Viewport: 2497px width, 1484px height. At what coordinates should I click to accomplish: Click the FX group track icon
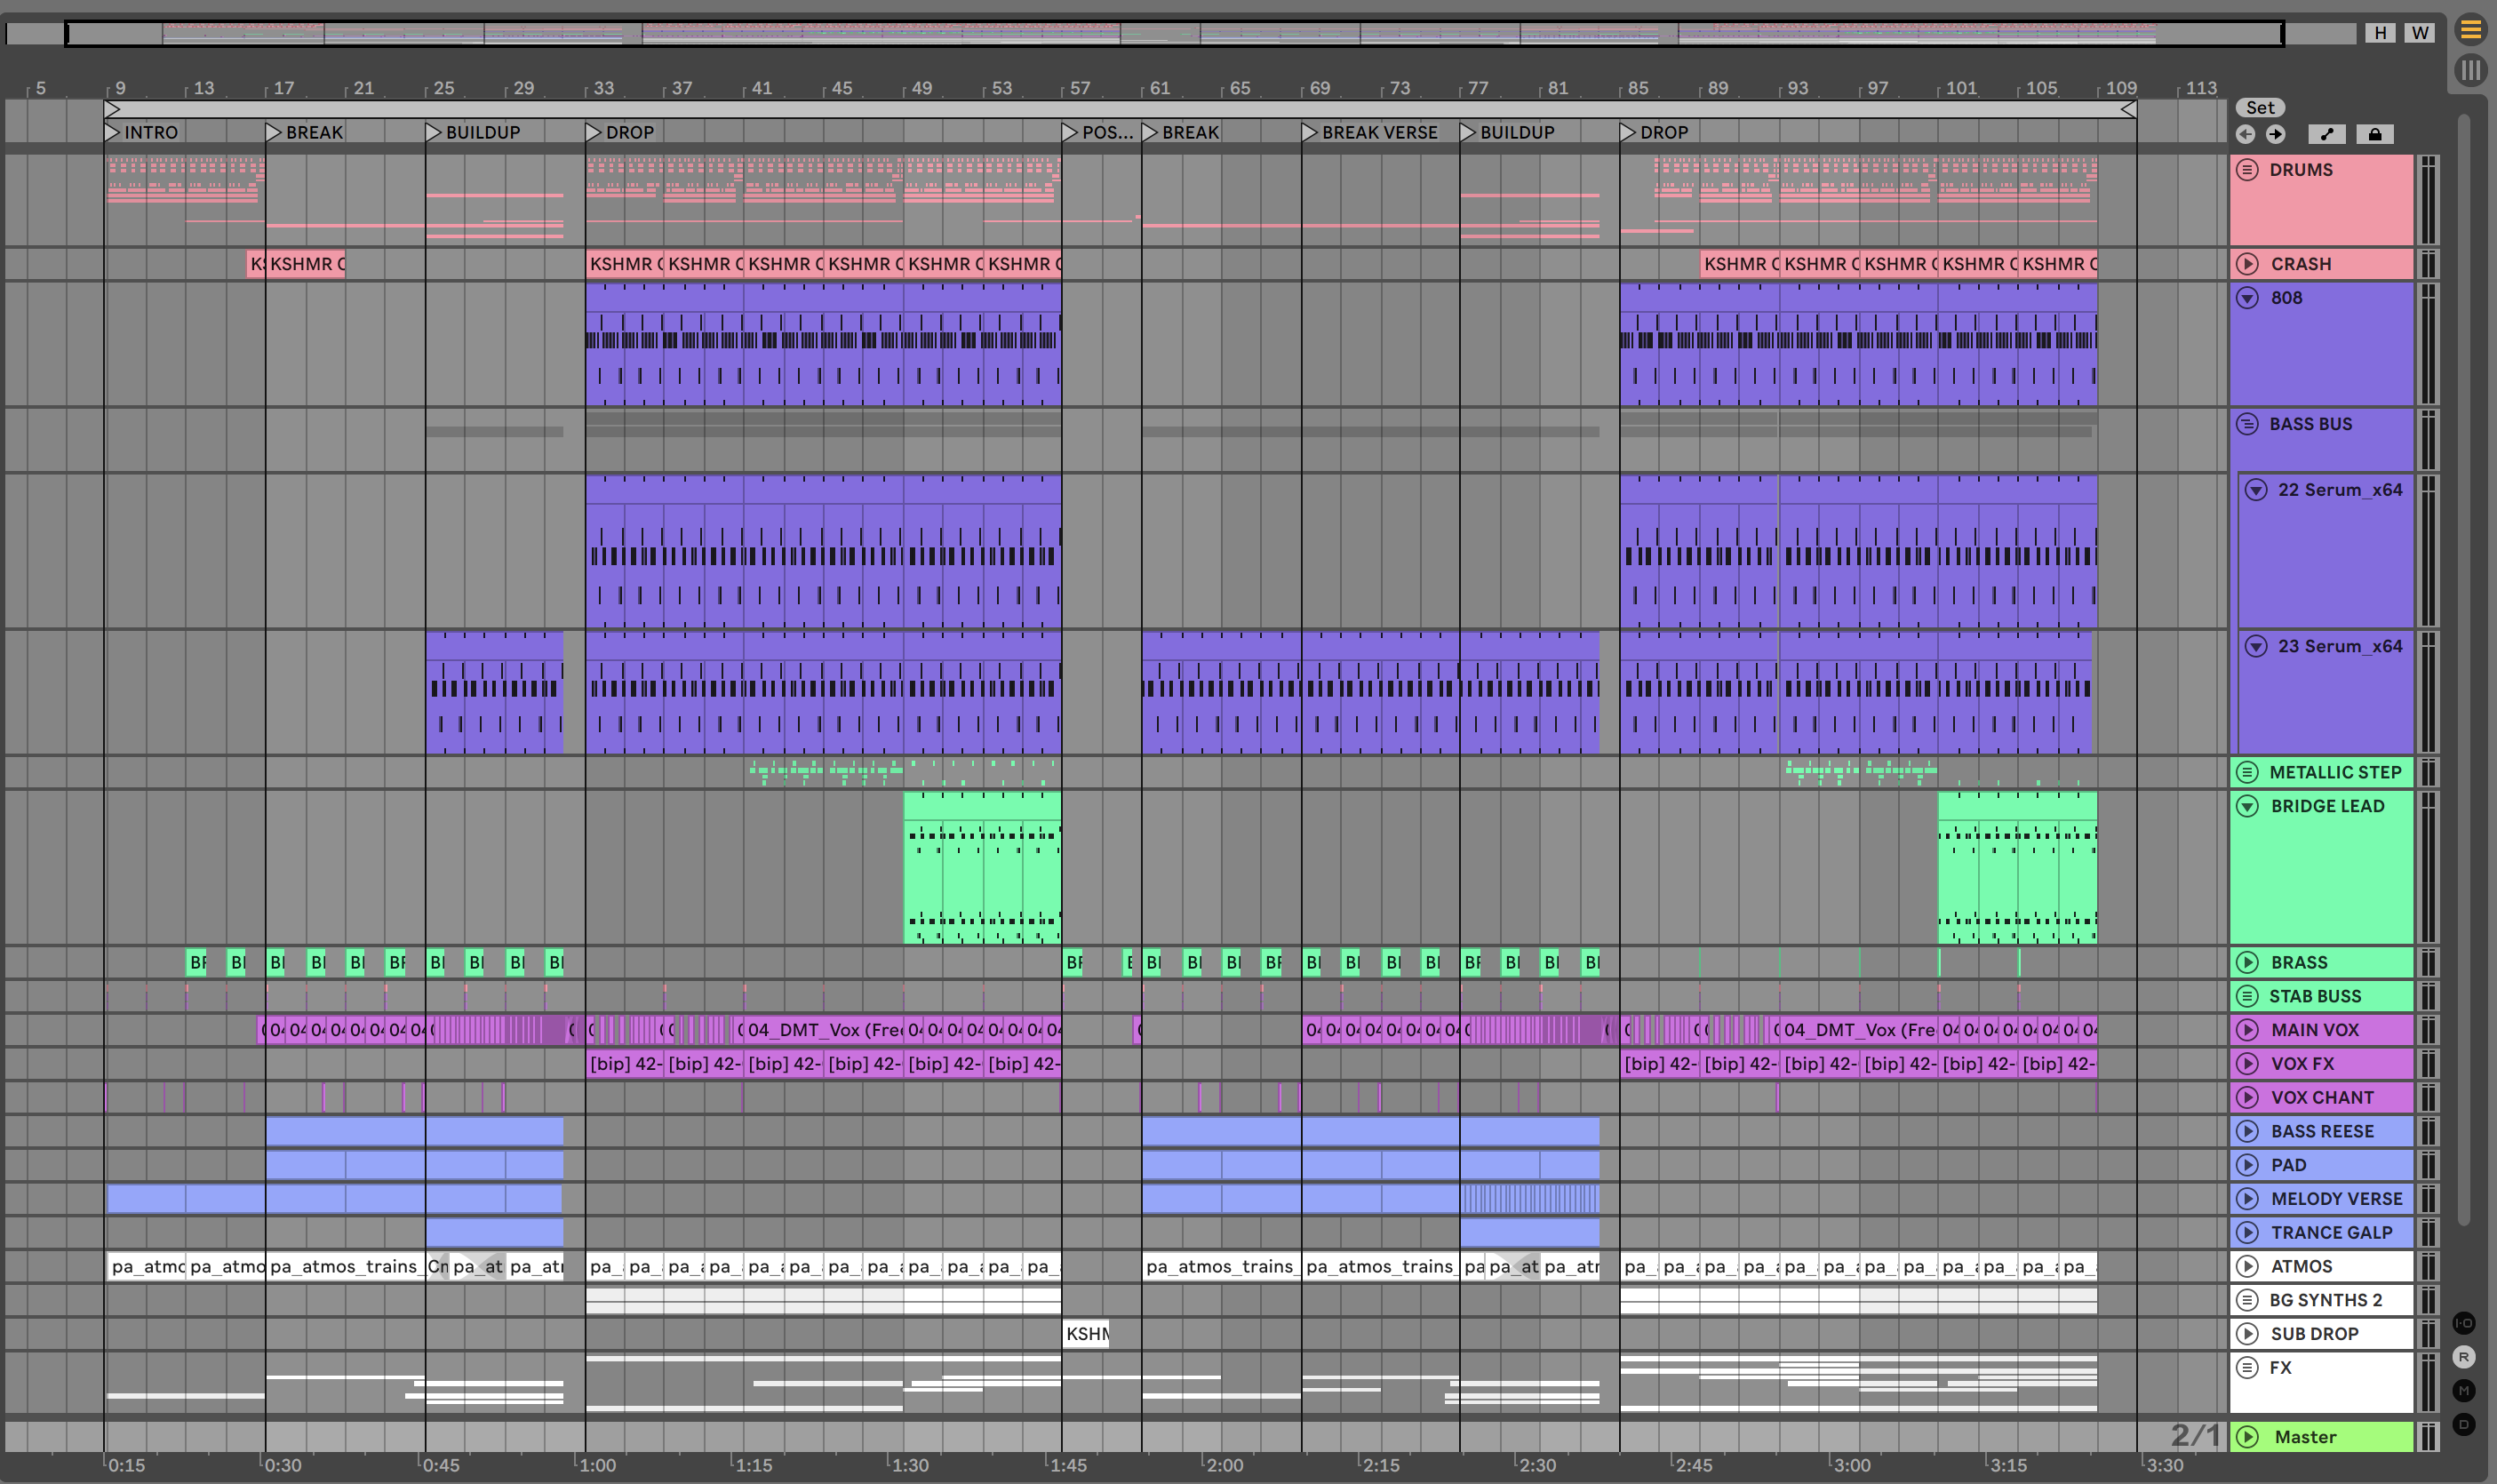click(2247, 1367)
